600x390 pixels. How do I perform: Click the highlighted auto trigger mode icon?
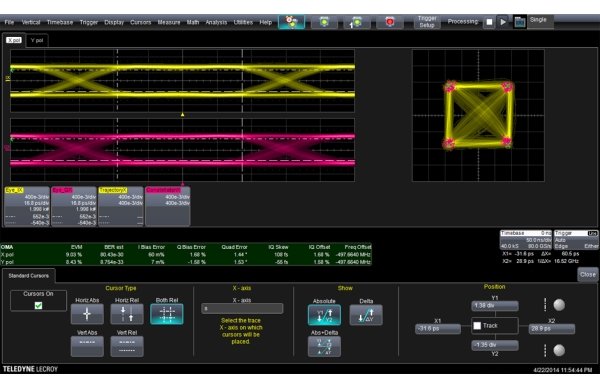click(x=291, y=22)
